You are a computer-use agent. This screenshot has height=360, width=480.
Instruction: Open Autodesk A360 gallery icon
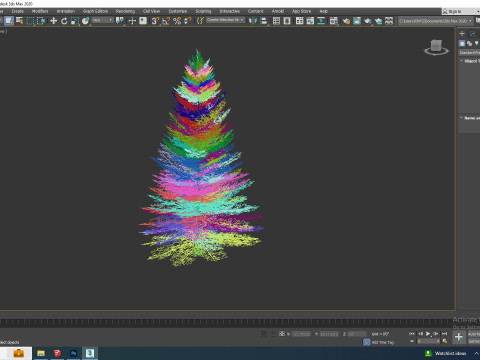click(389, 21)
